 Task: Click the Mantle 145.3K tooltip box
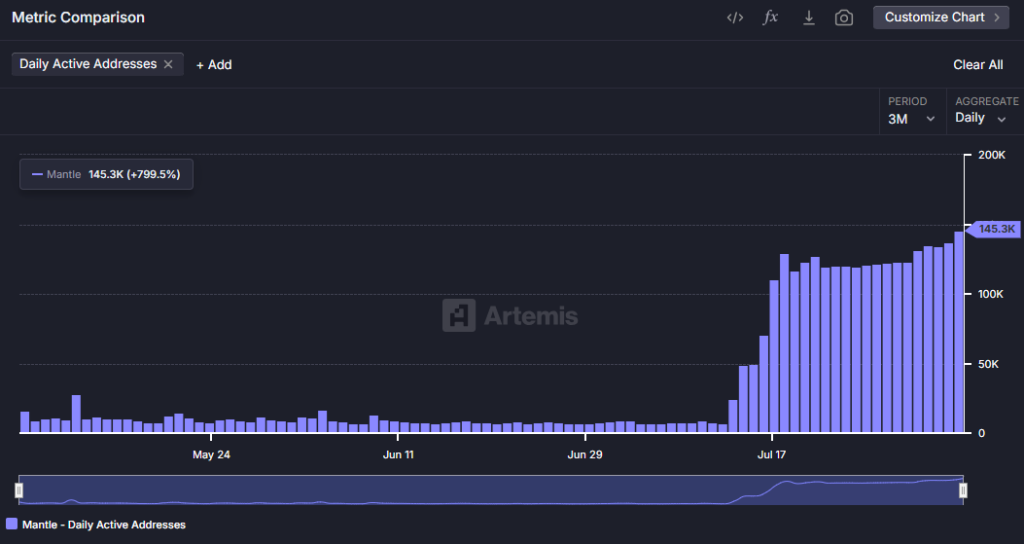point(106,174)
